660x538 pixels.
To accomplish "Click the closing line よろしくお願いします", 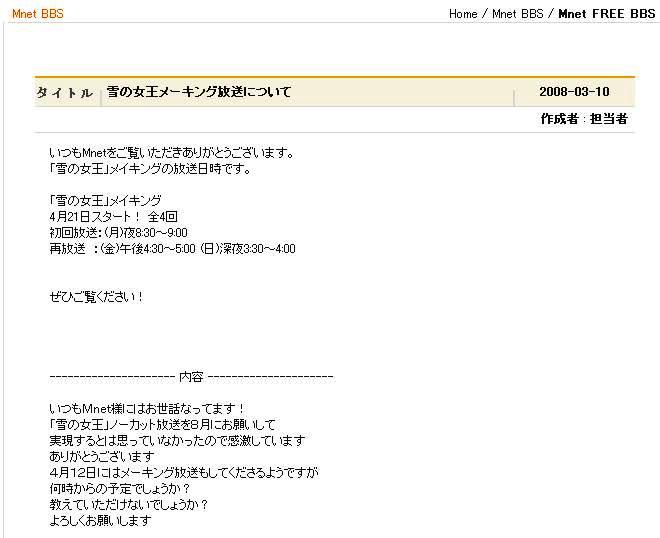I will (100, 520).
